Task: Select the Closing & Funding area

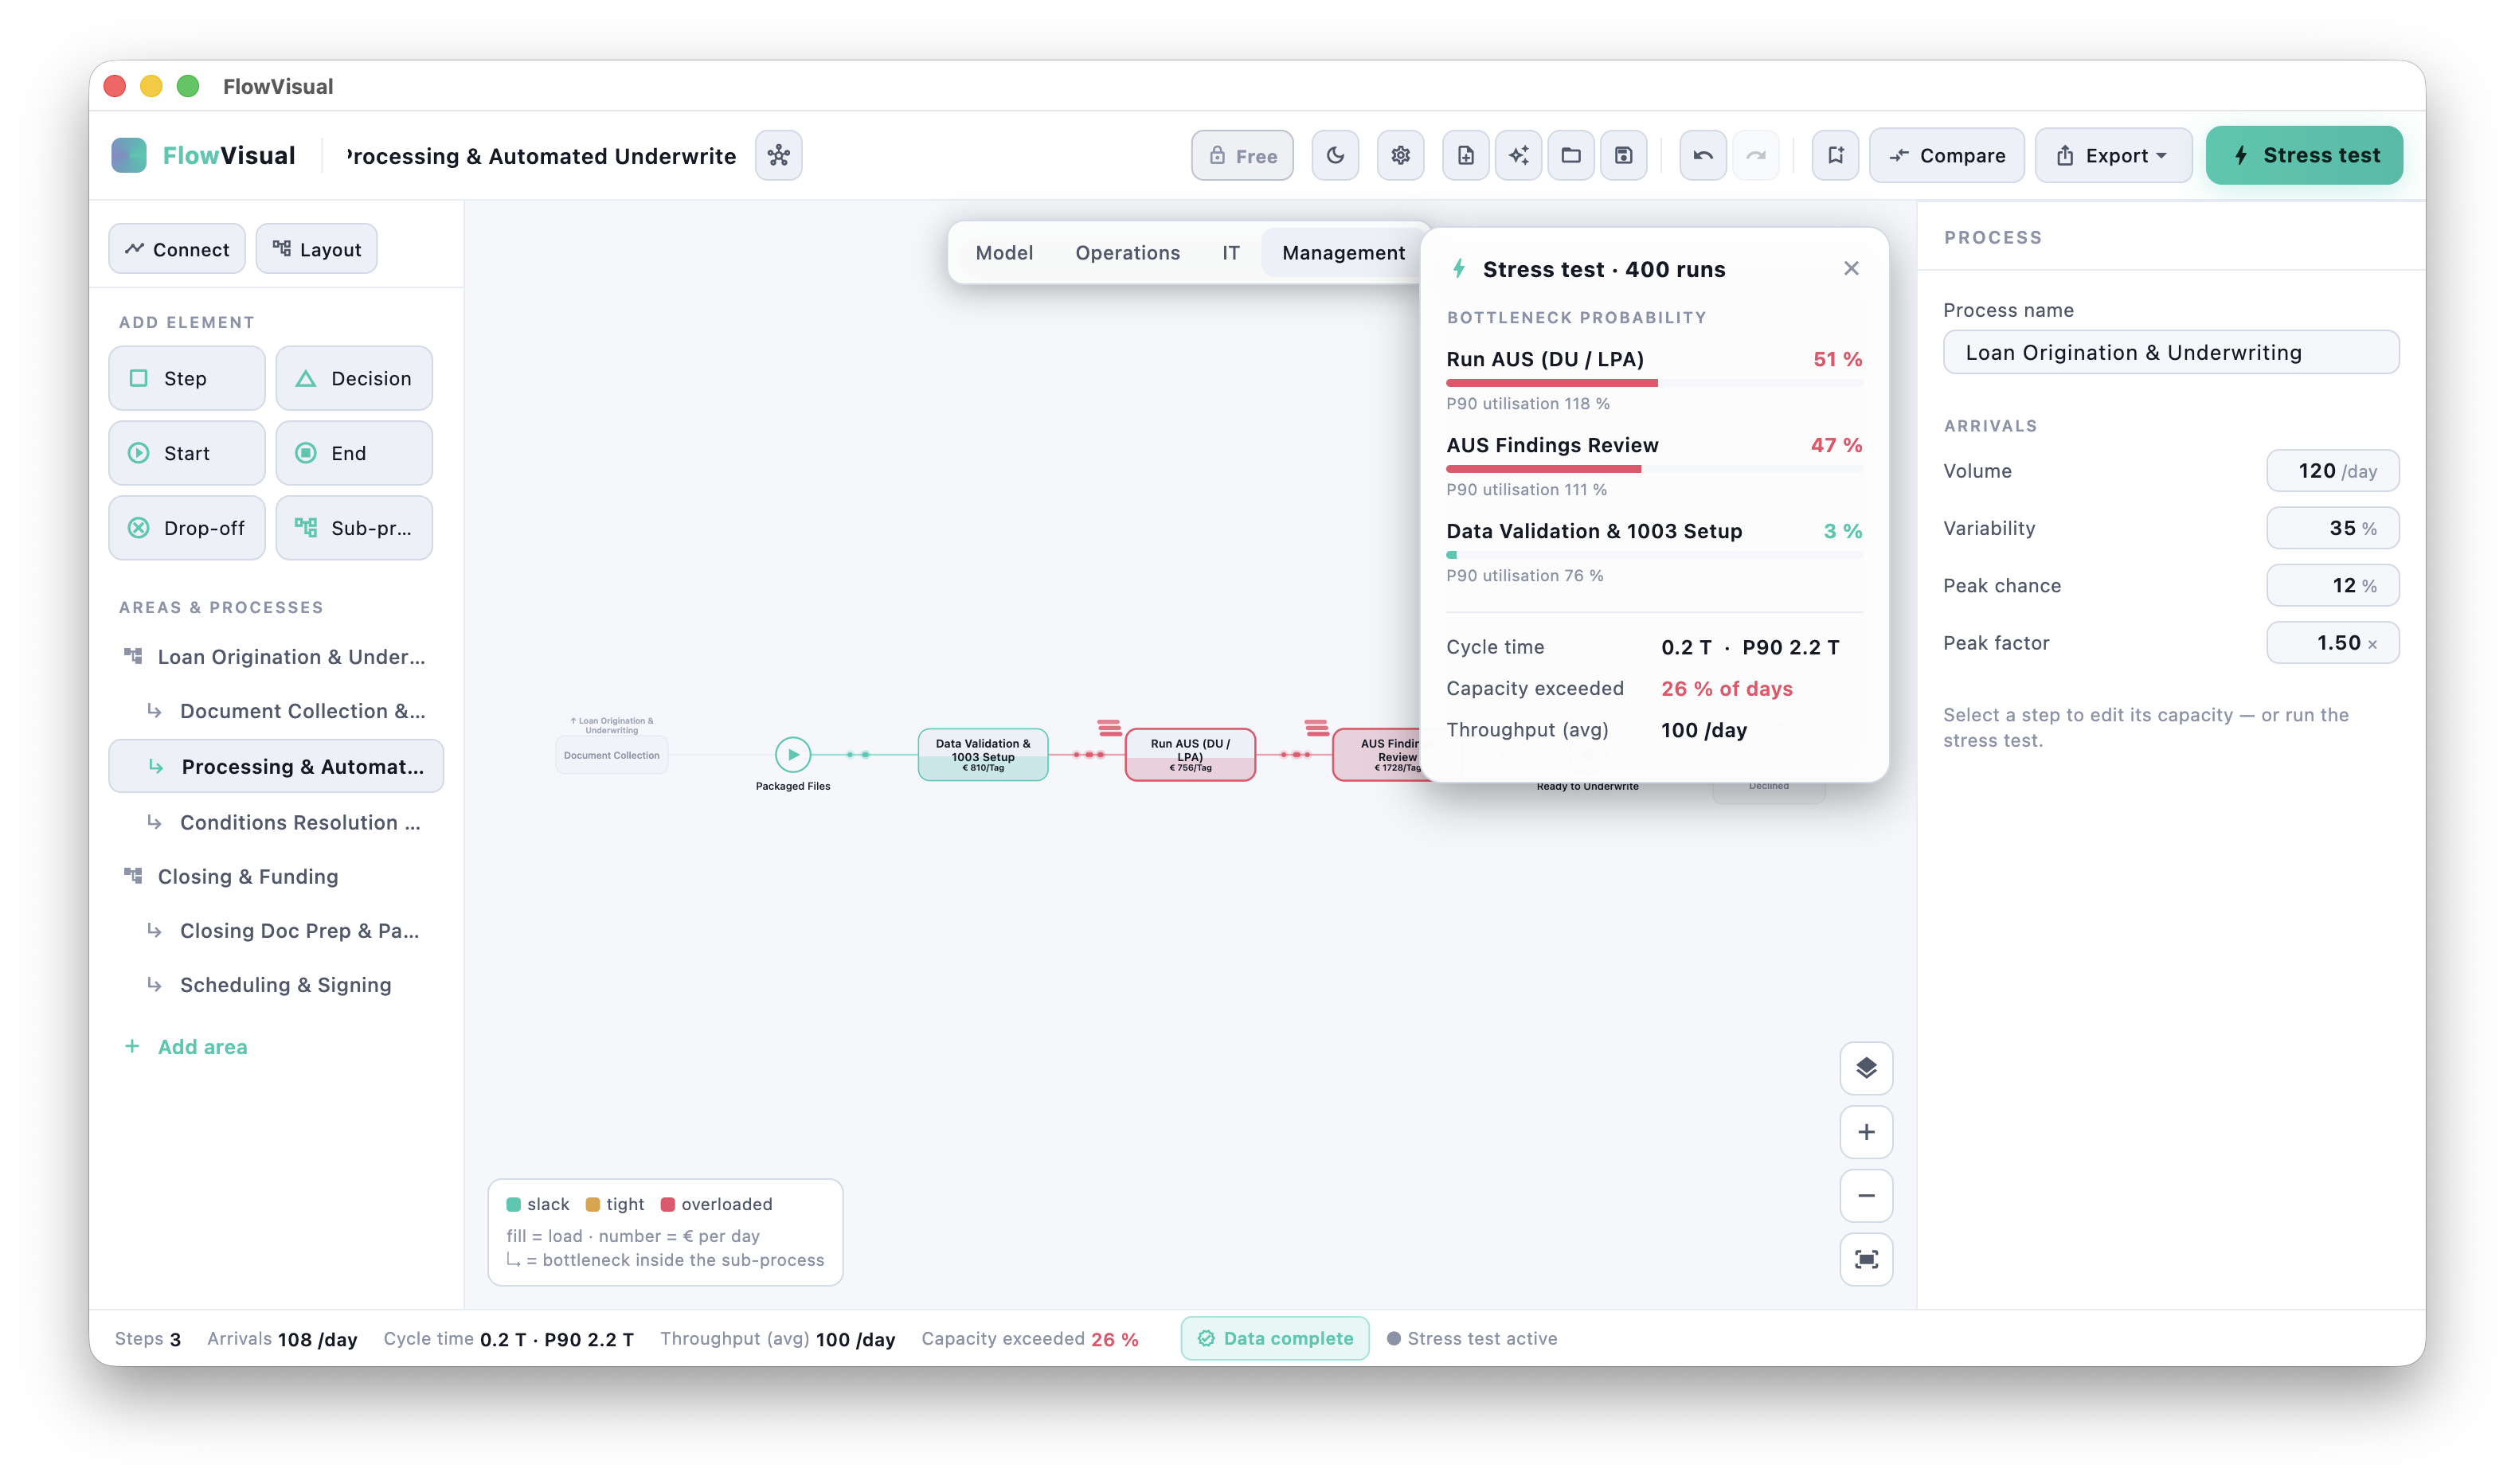Action: [x=275, y=876]
